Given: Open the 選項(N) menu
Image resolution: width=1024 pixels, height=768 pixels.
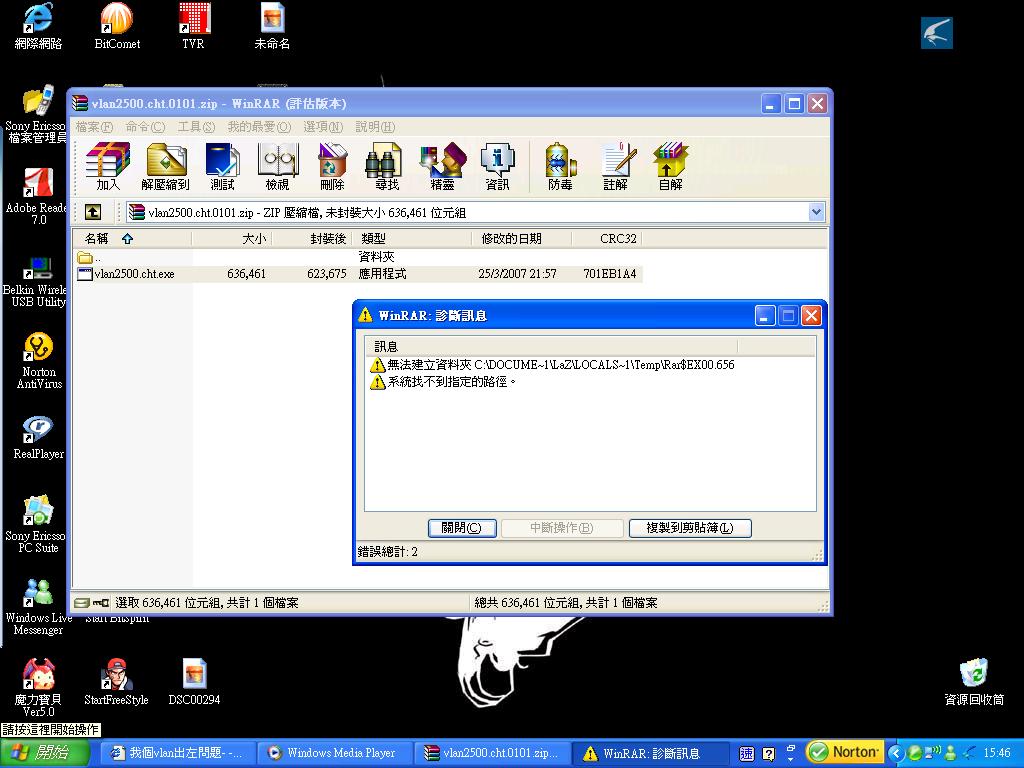Looking at the screenshot, I should 323,127.
